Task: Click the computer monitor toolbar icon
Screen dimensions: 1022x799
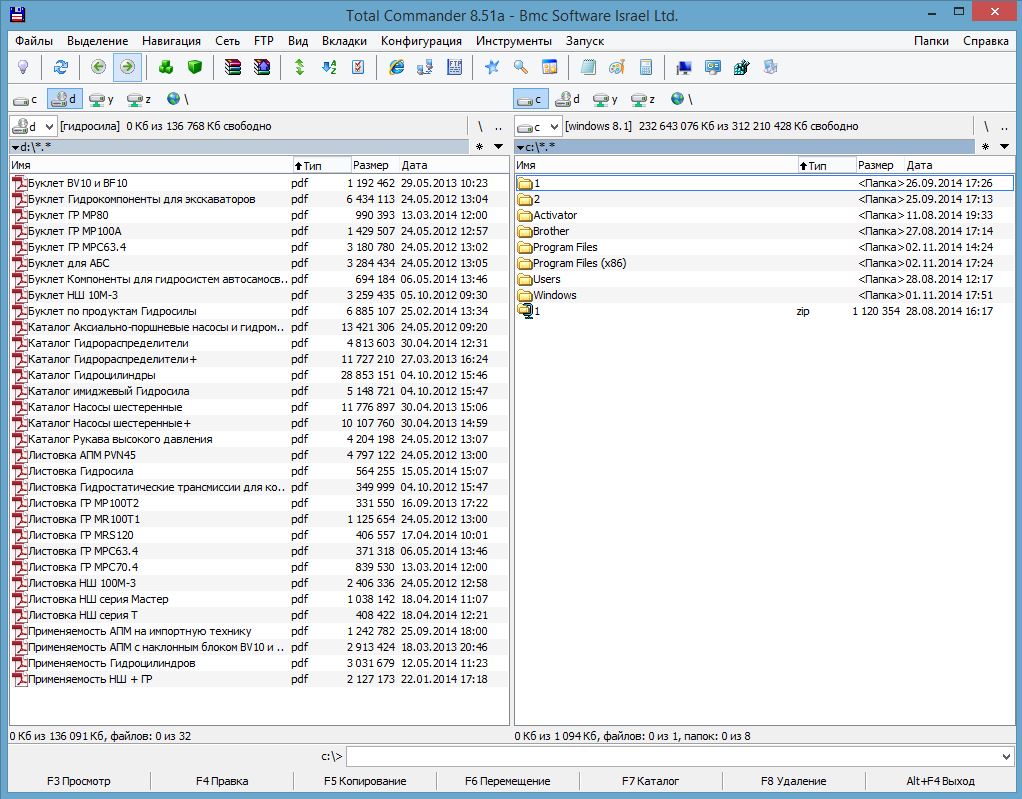Action: click(684, 67)
